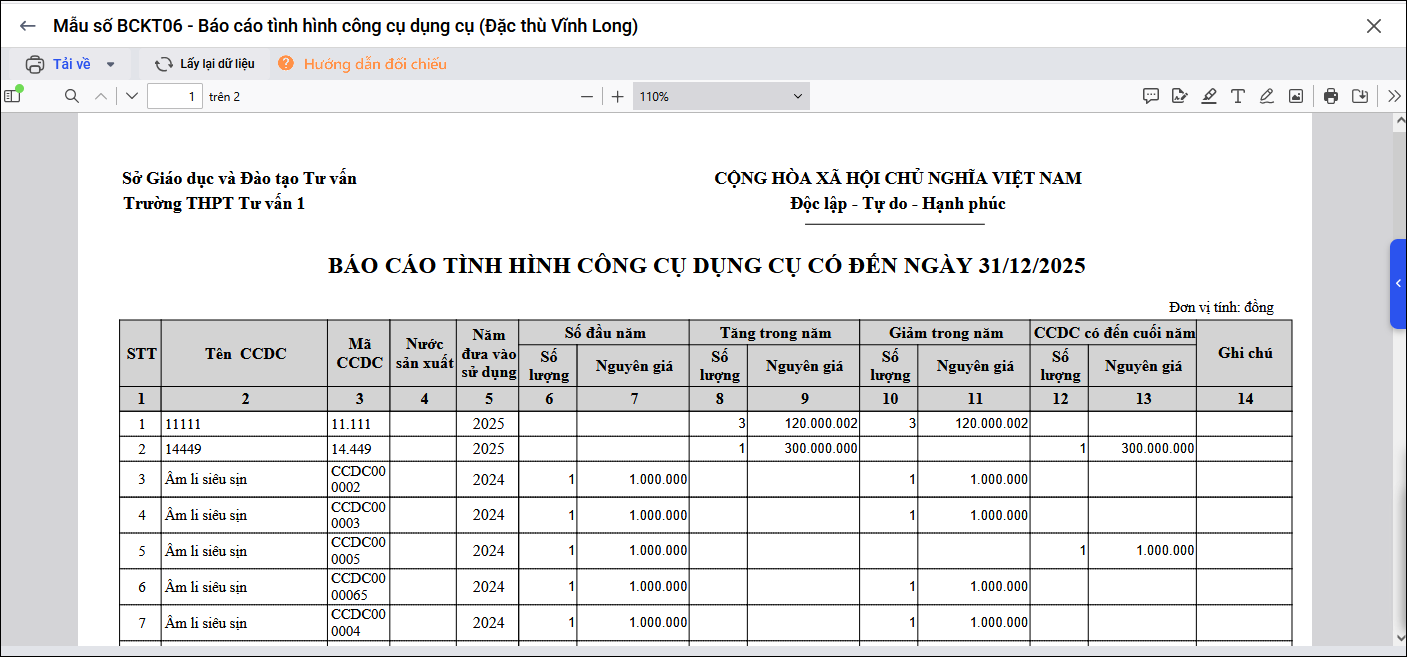Select the highlighter tool
This screenshot has width=1407, height=657.
coord(1209,96)
